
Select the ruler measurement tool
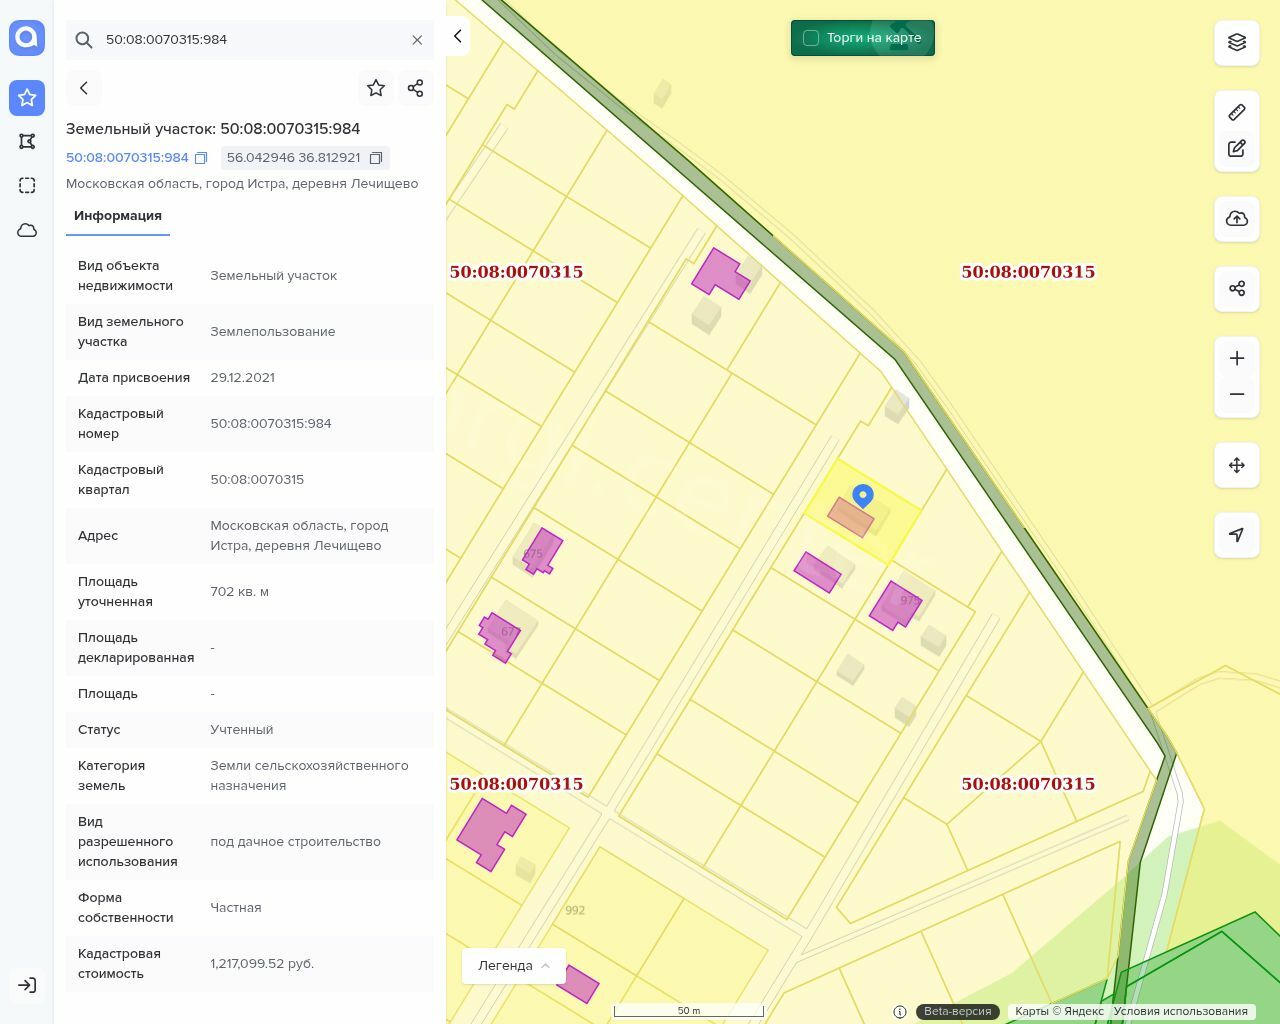pos(1237,112)
